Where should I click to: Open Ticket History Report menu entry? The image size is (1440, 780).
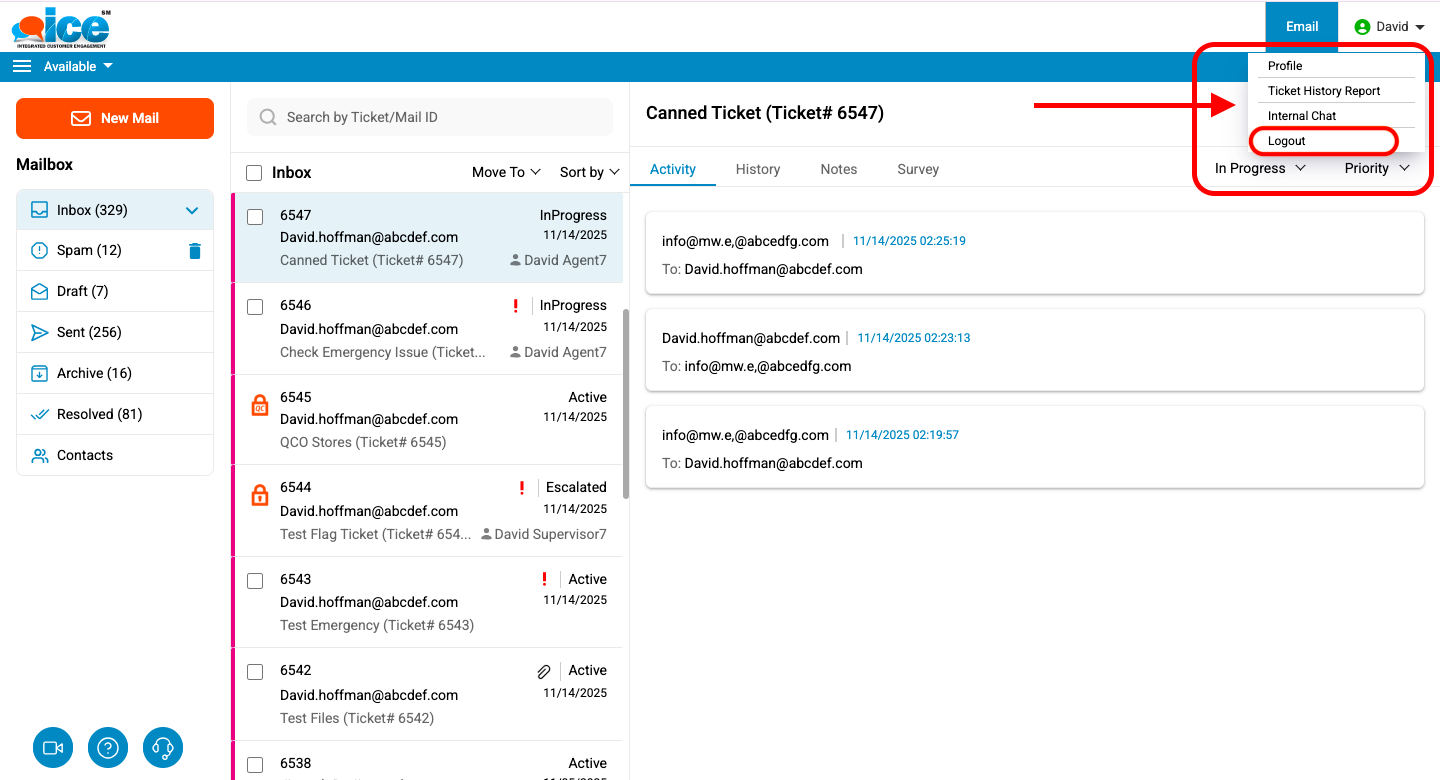[x=1324, y=91]
